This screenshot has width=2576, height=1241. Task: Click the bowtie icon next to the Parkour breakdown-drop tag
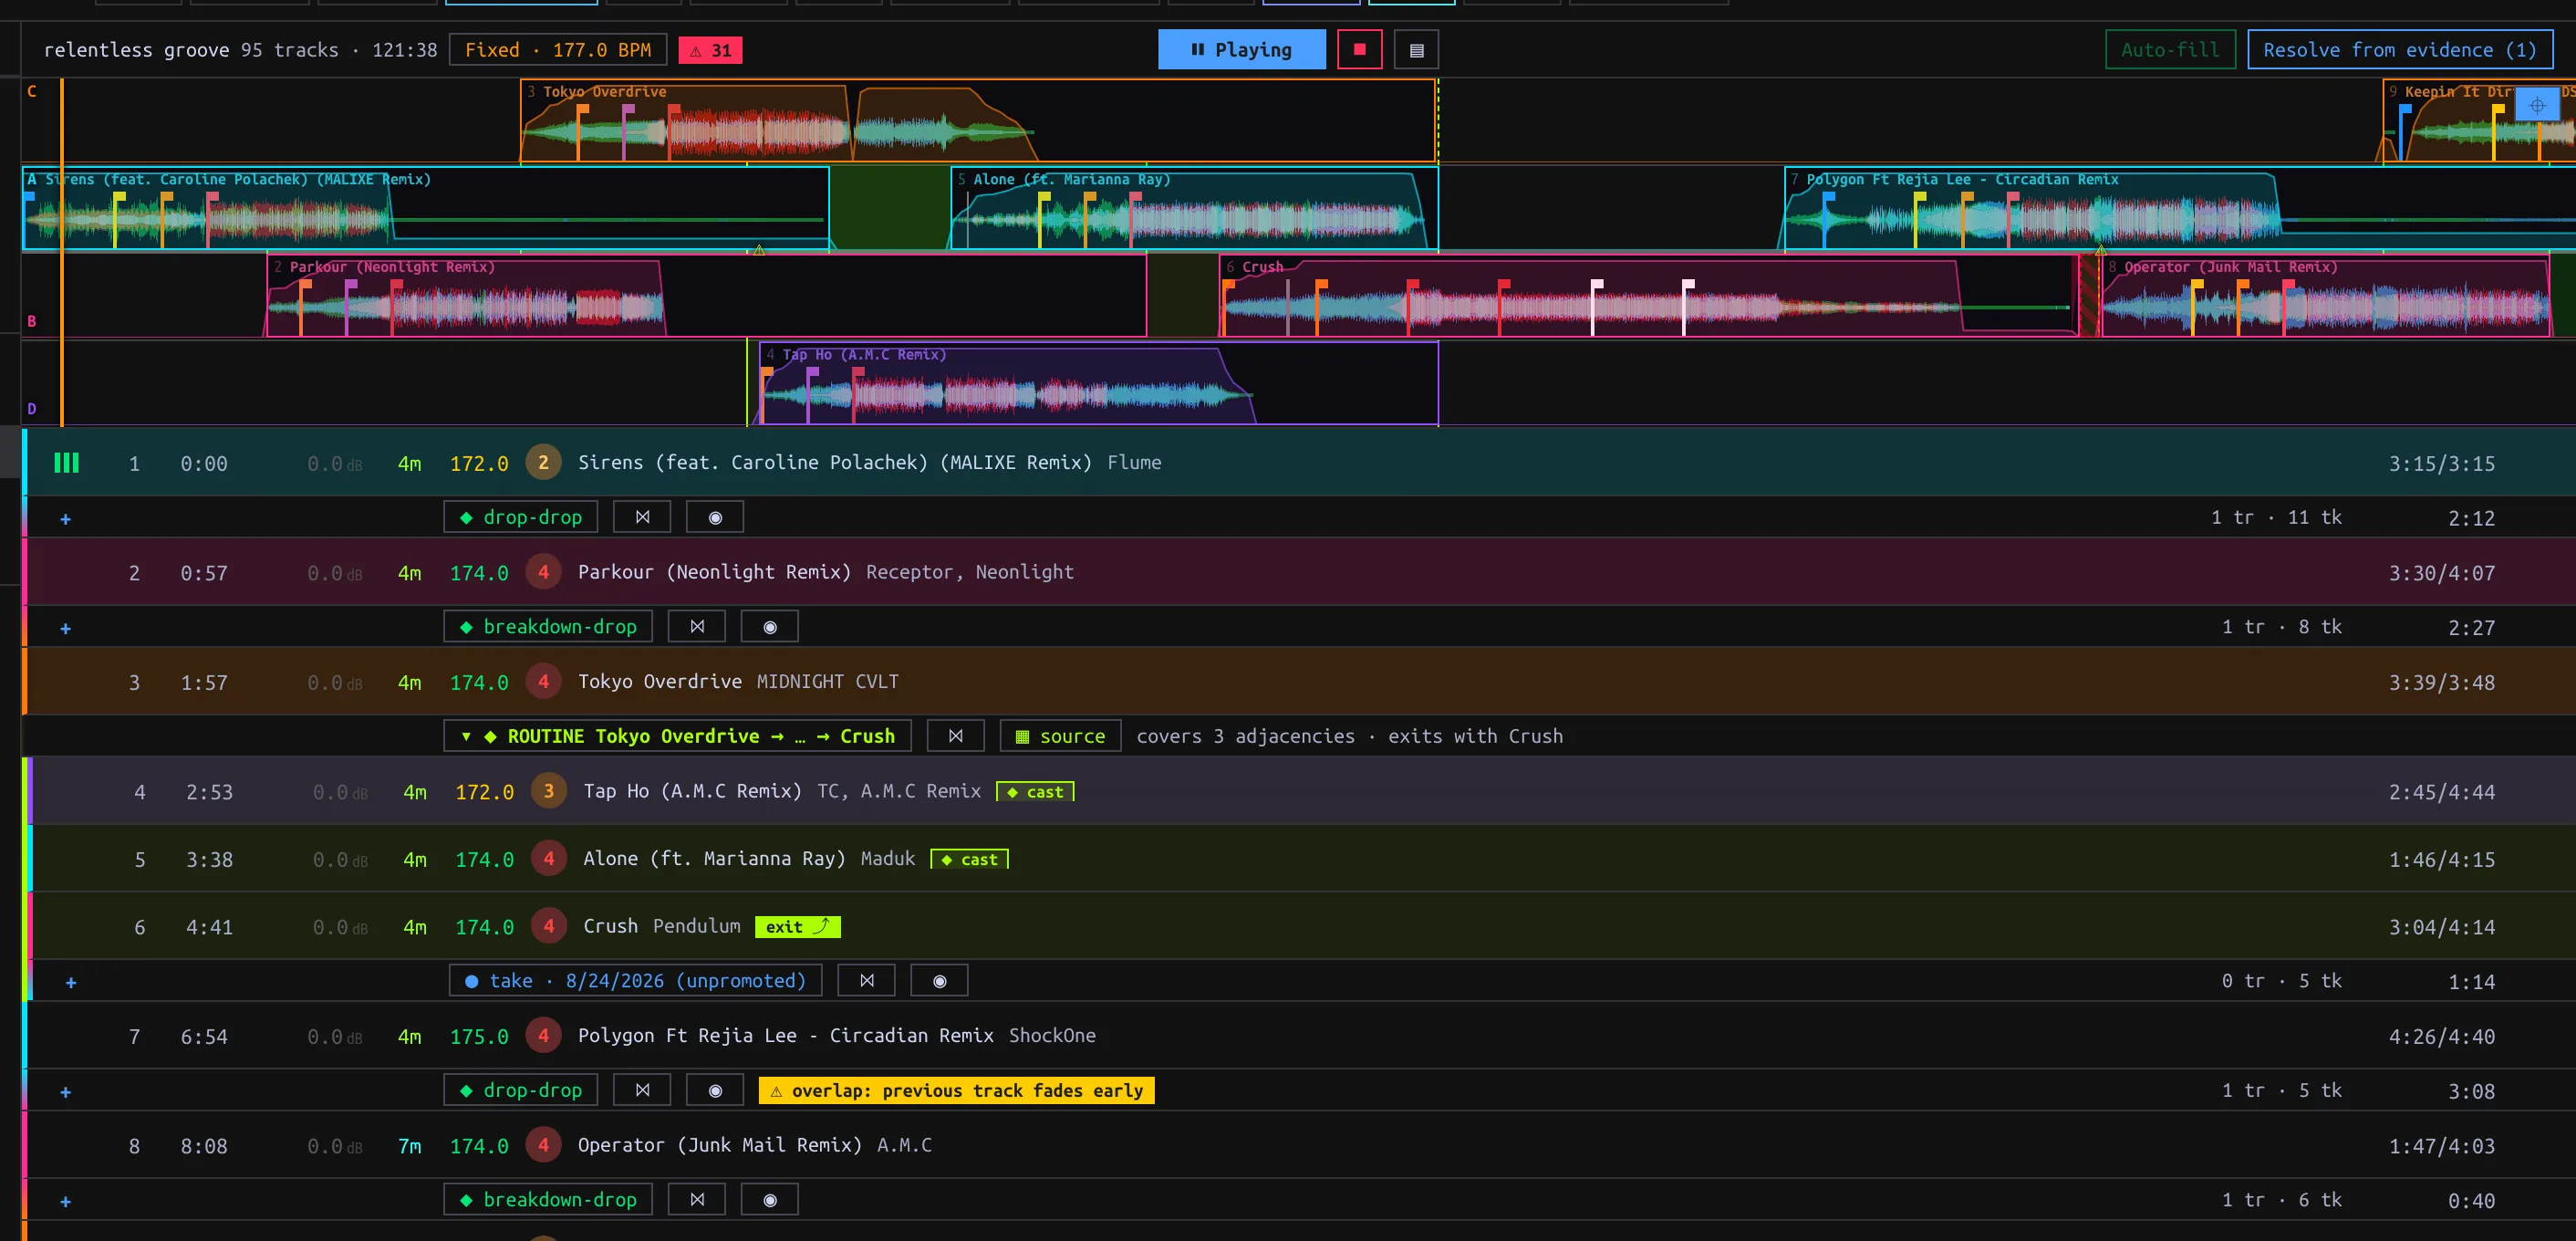pos(697,626)
